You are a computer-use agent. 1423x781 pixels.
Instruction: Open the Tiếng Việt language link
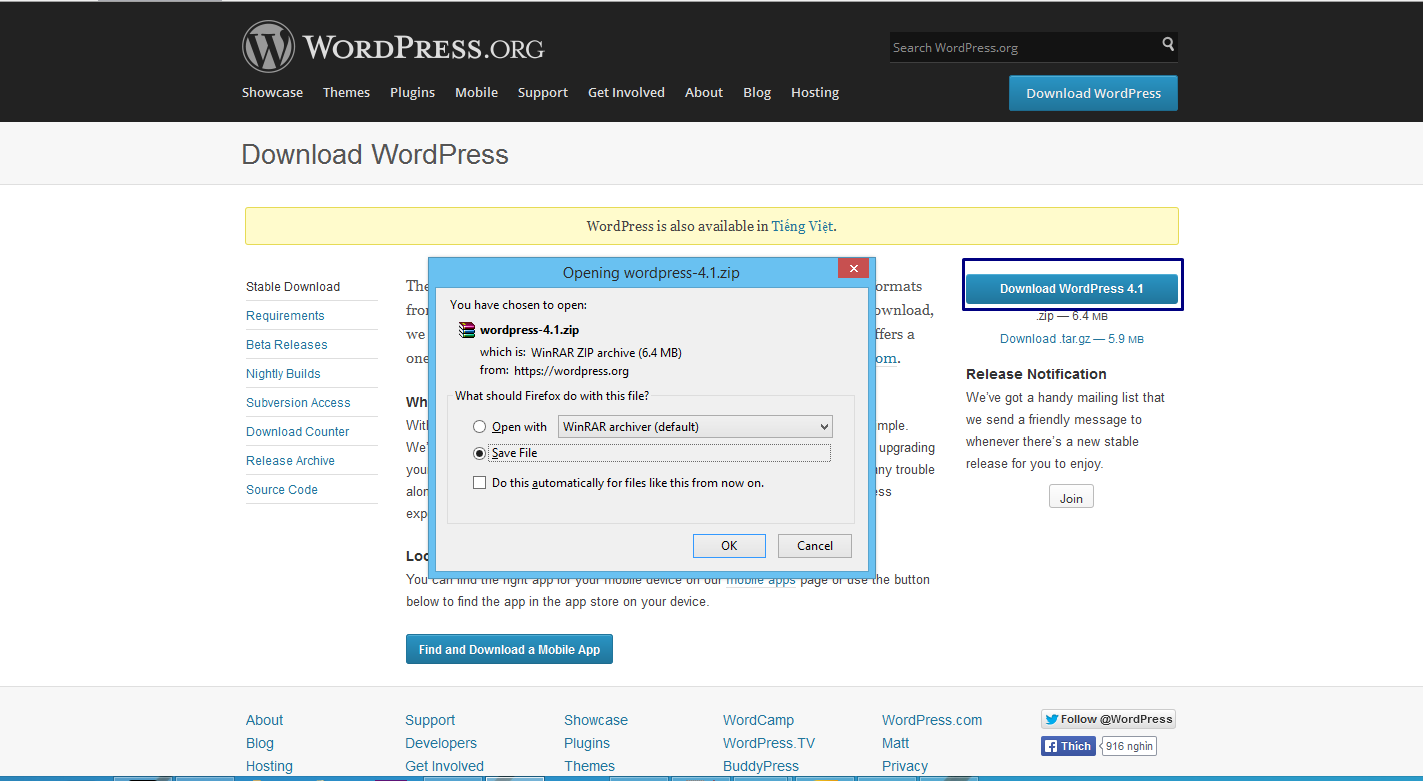point(802,226)
